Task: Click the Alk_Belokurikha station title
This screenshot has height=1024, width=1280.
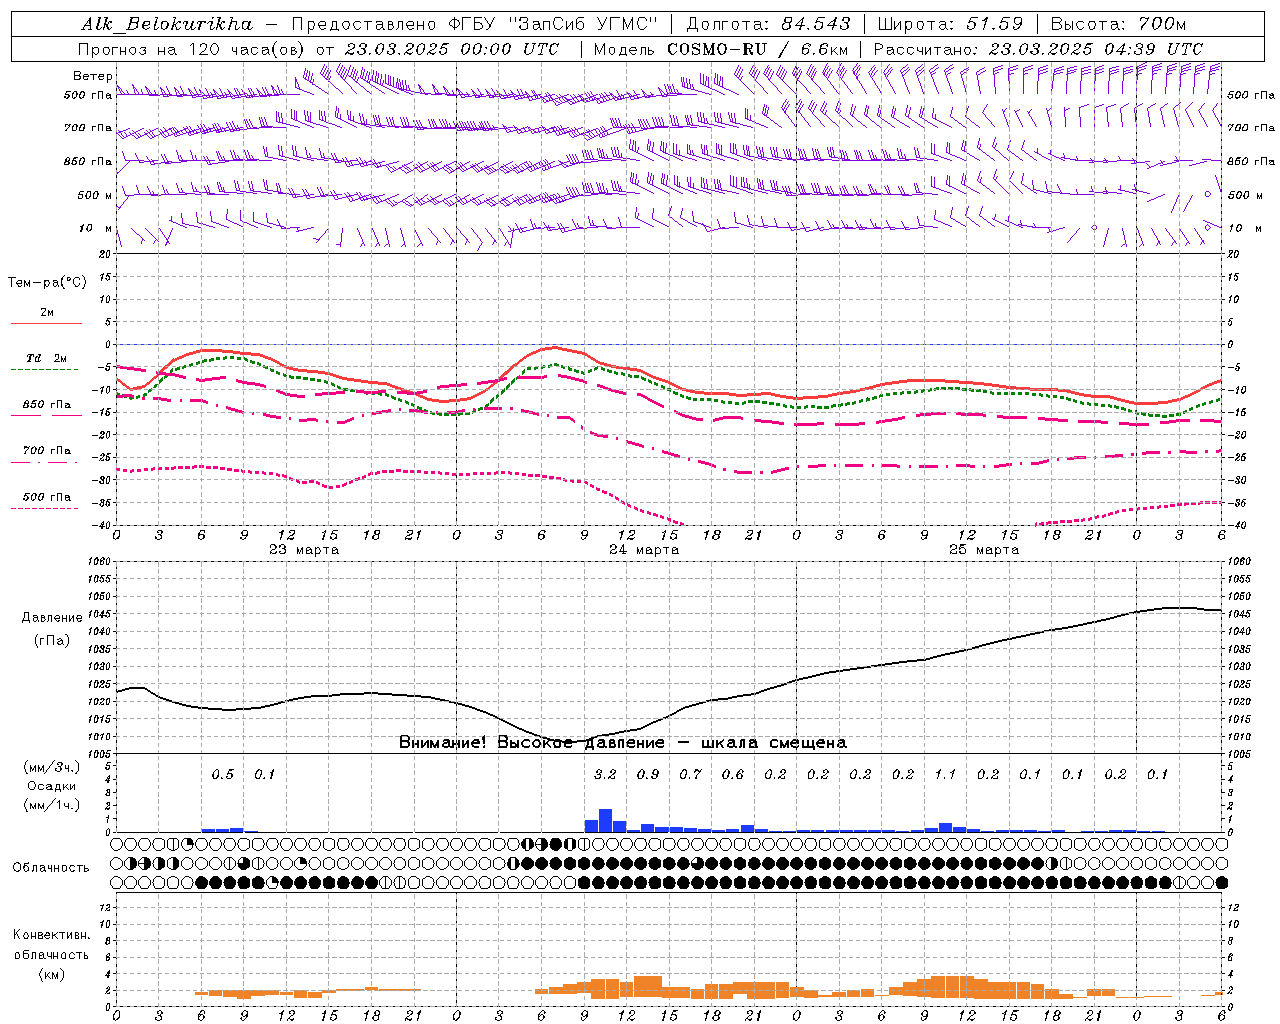Action: click(x=167, y=24)
